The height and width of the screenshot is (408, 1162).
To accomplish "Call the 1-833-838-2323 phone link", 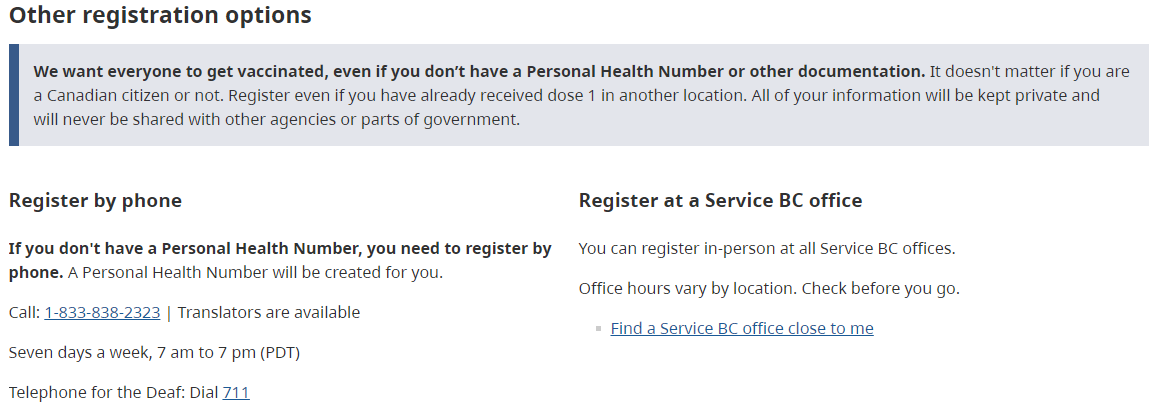I will click(102, 312).
